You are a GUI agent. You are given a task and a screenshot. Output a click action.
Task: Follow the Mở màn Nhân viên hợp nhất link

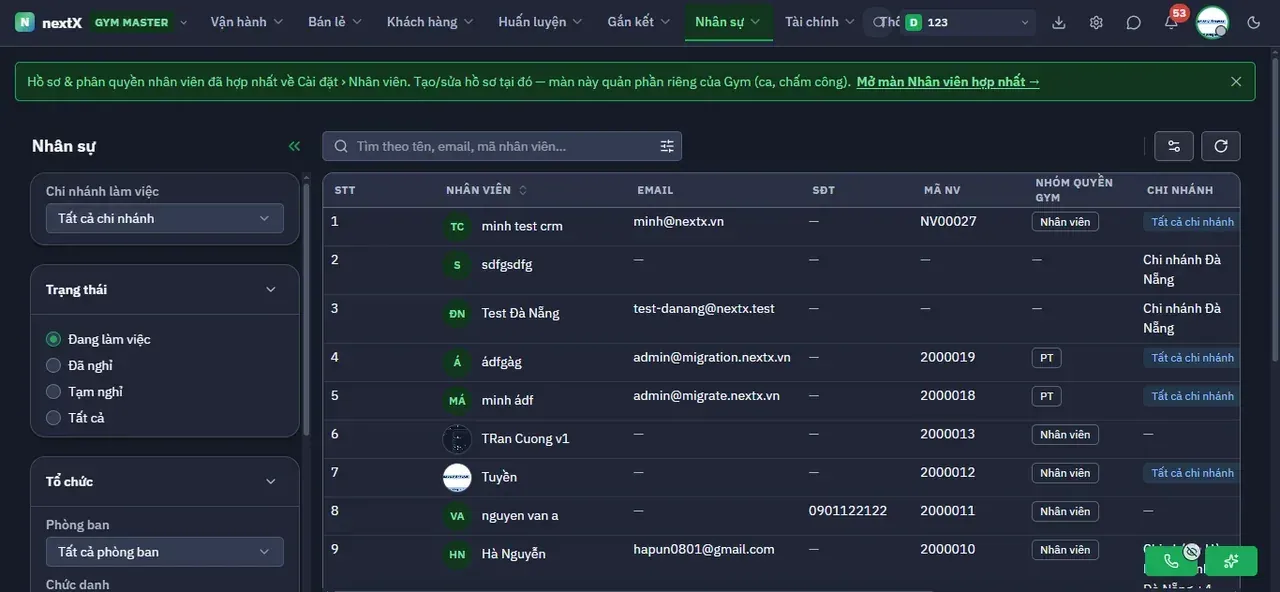click(948, 82)
